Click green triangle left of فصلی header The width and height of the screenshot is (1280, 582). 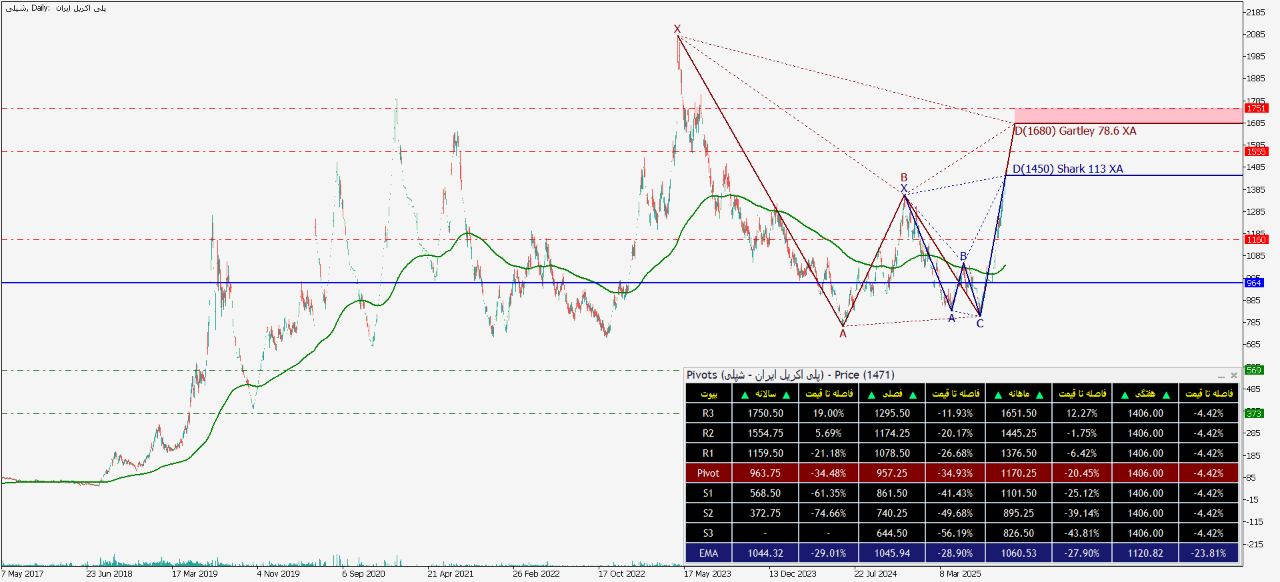pos(874,396)
